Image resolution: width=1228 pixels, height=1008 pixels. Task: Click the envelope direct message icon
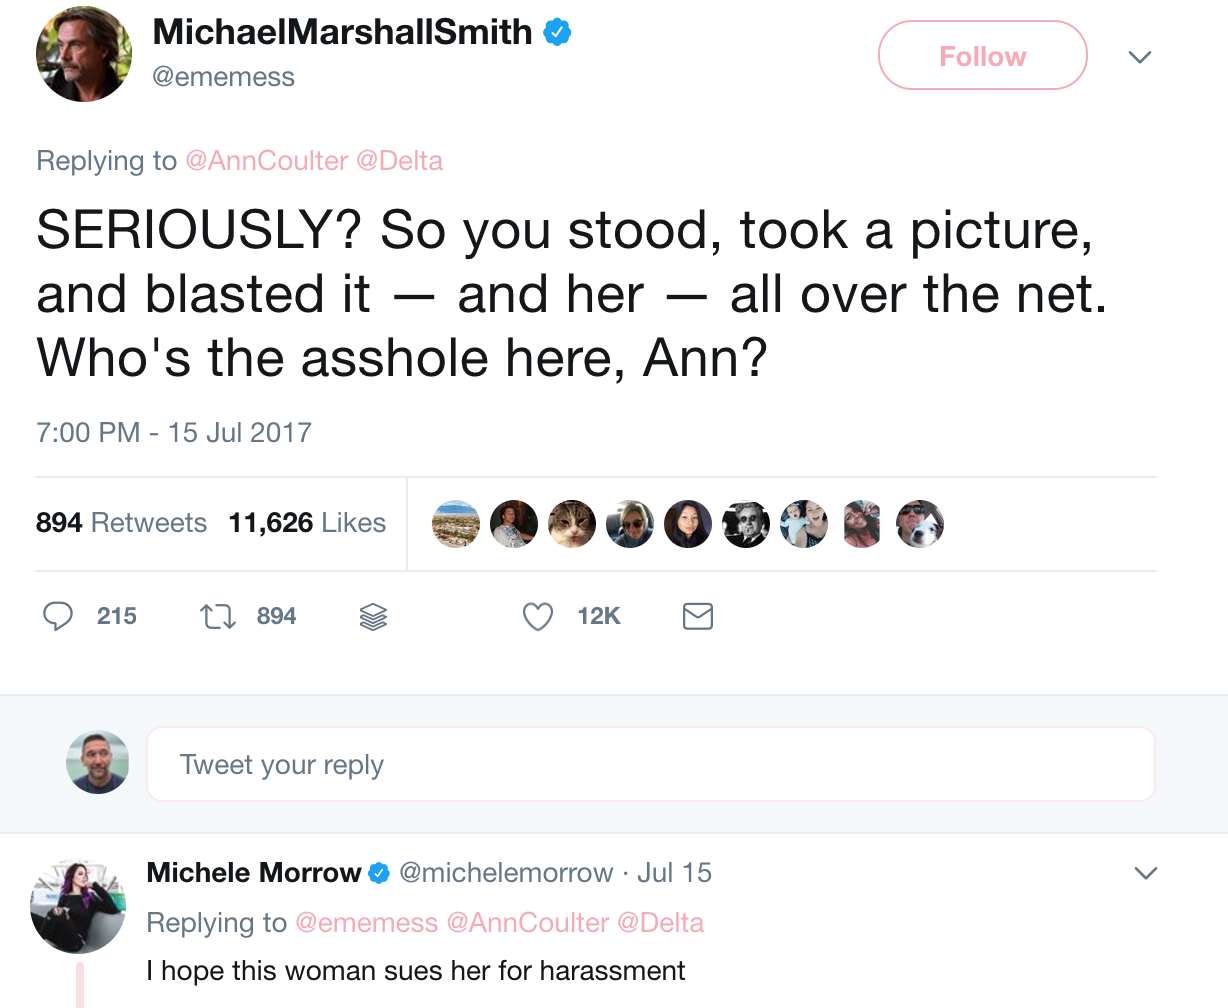pos(697,616)
